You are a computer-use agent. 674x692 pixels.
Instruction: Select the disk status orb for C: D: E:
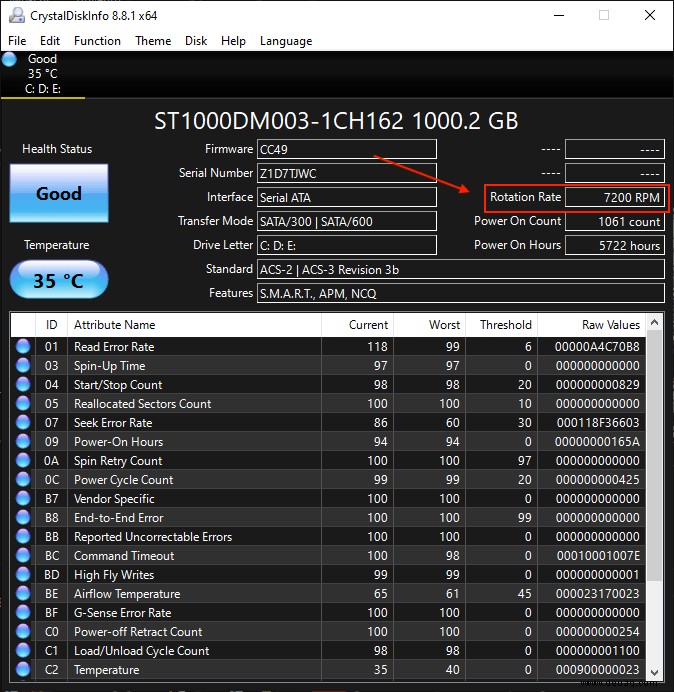(9, 59)
